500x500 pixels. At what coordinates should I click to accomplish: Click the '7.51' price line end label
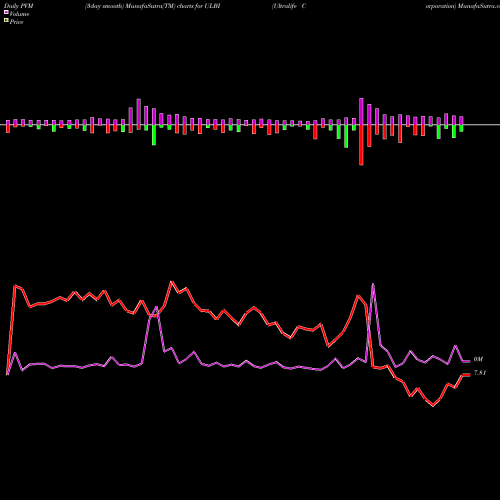(x=480, y=373)
